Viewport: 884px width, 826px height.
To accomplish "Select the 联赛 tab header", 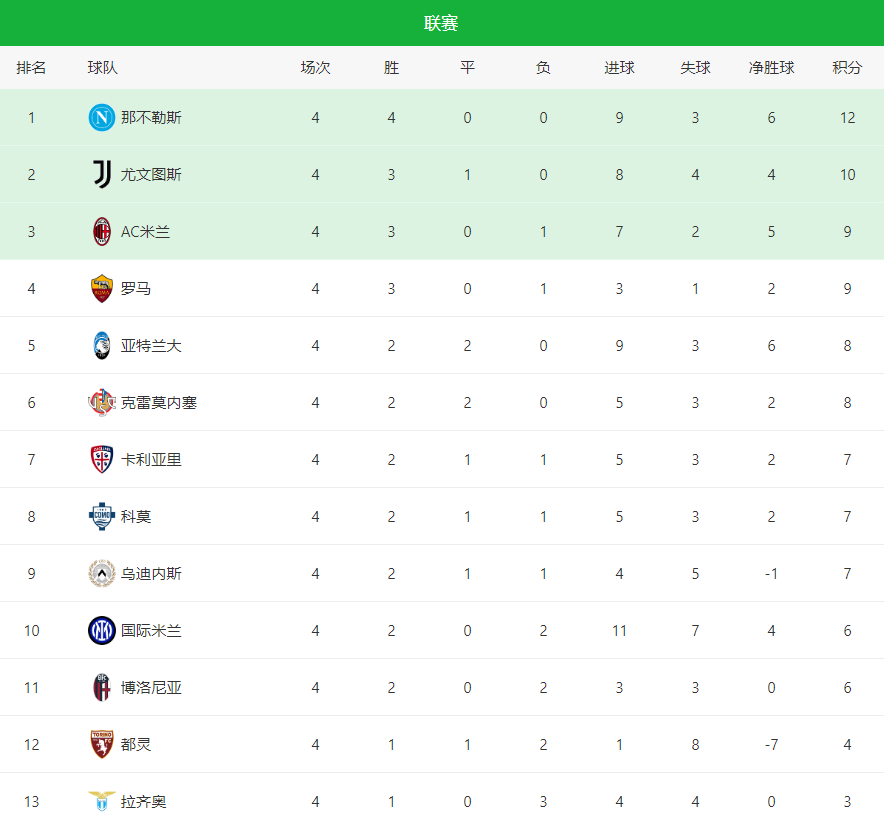I will [x=441, y=23].
